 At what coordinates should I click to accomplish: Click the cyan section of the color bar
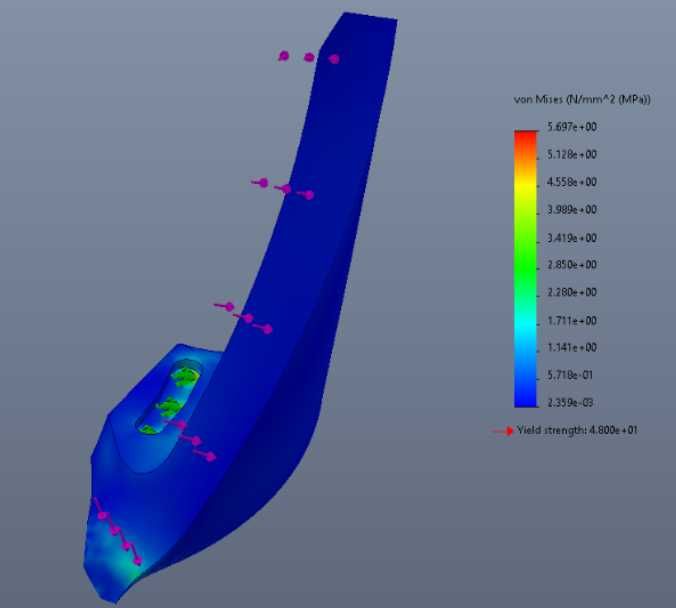(526, 326)
